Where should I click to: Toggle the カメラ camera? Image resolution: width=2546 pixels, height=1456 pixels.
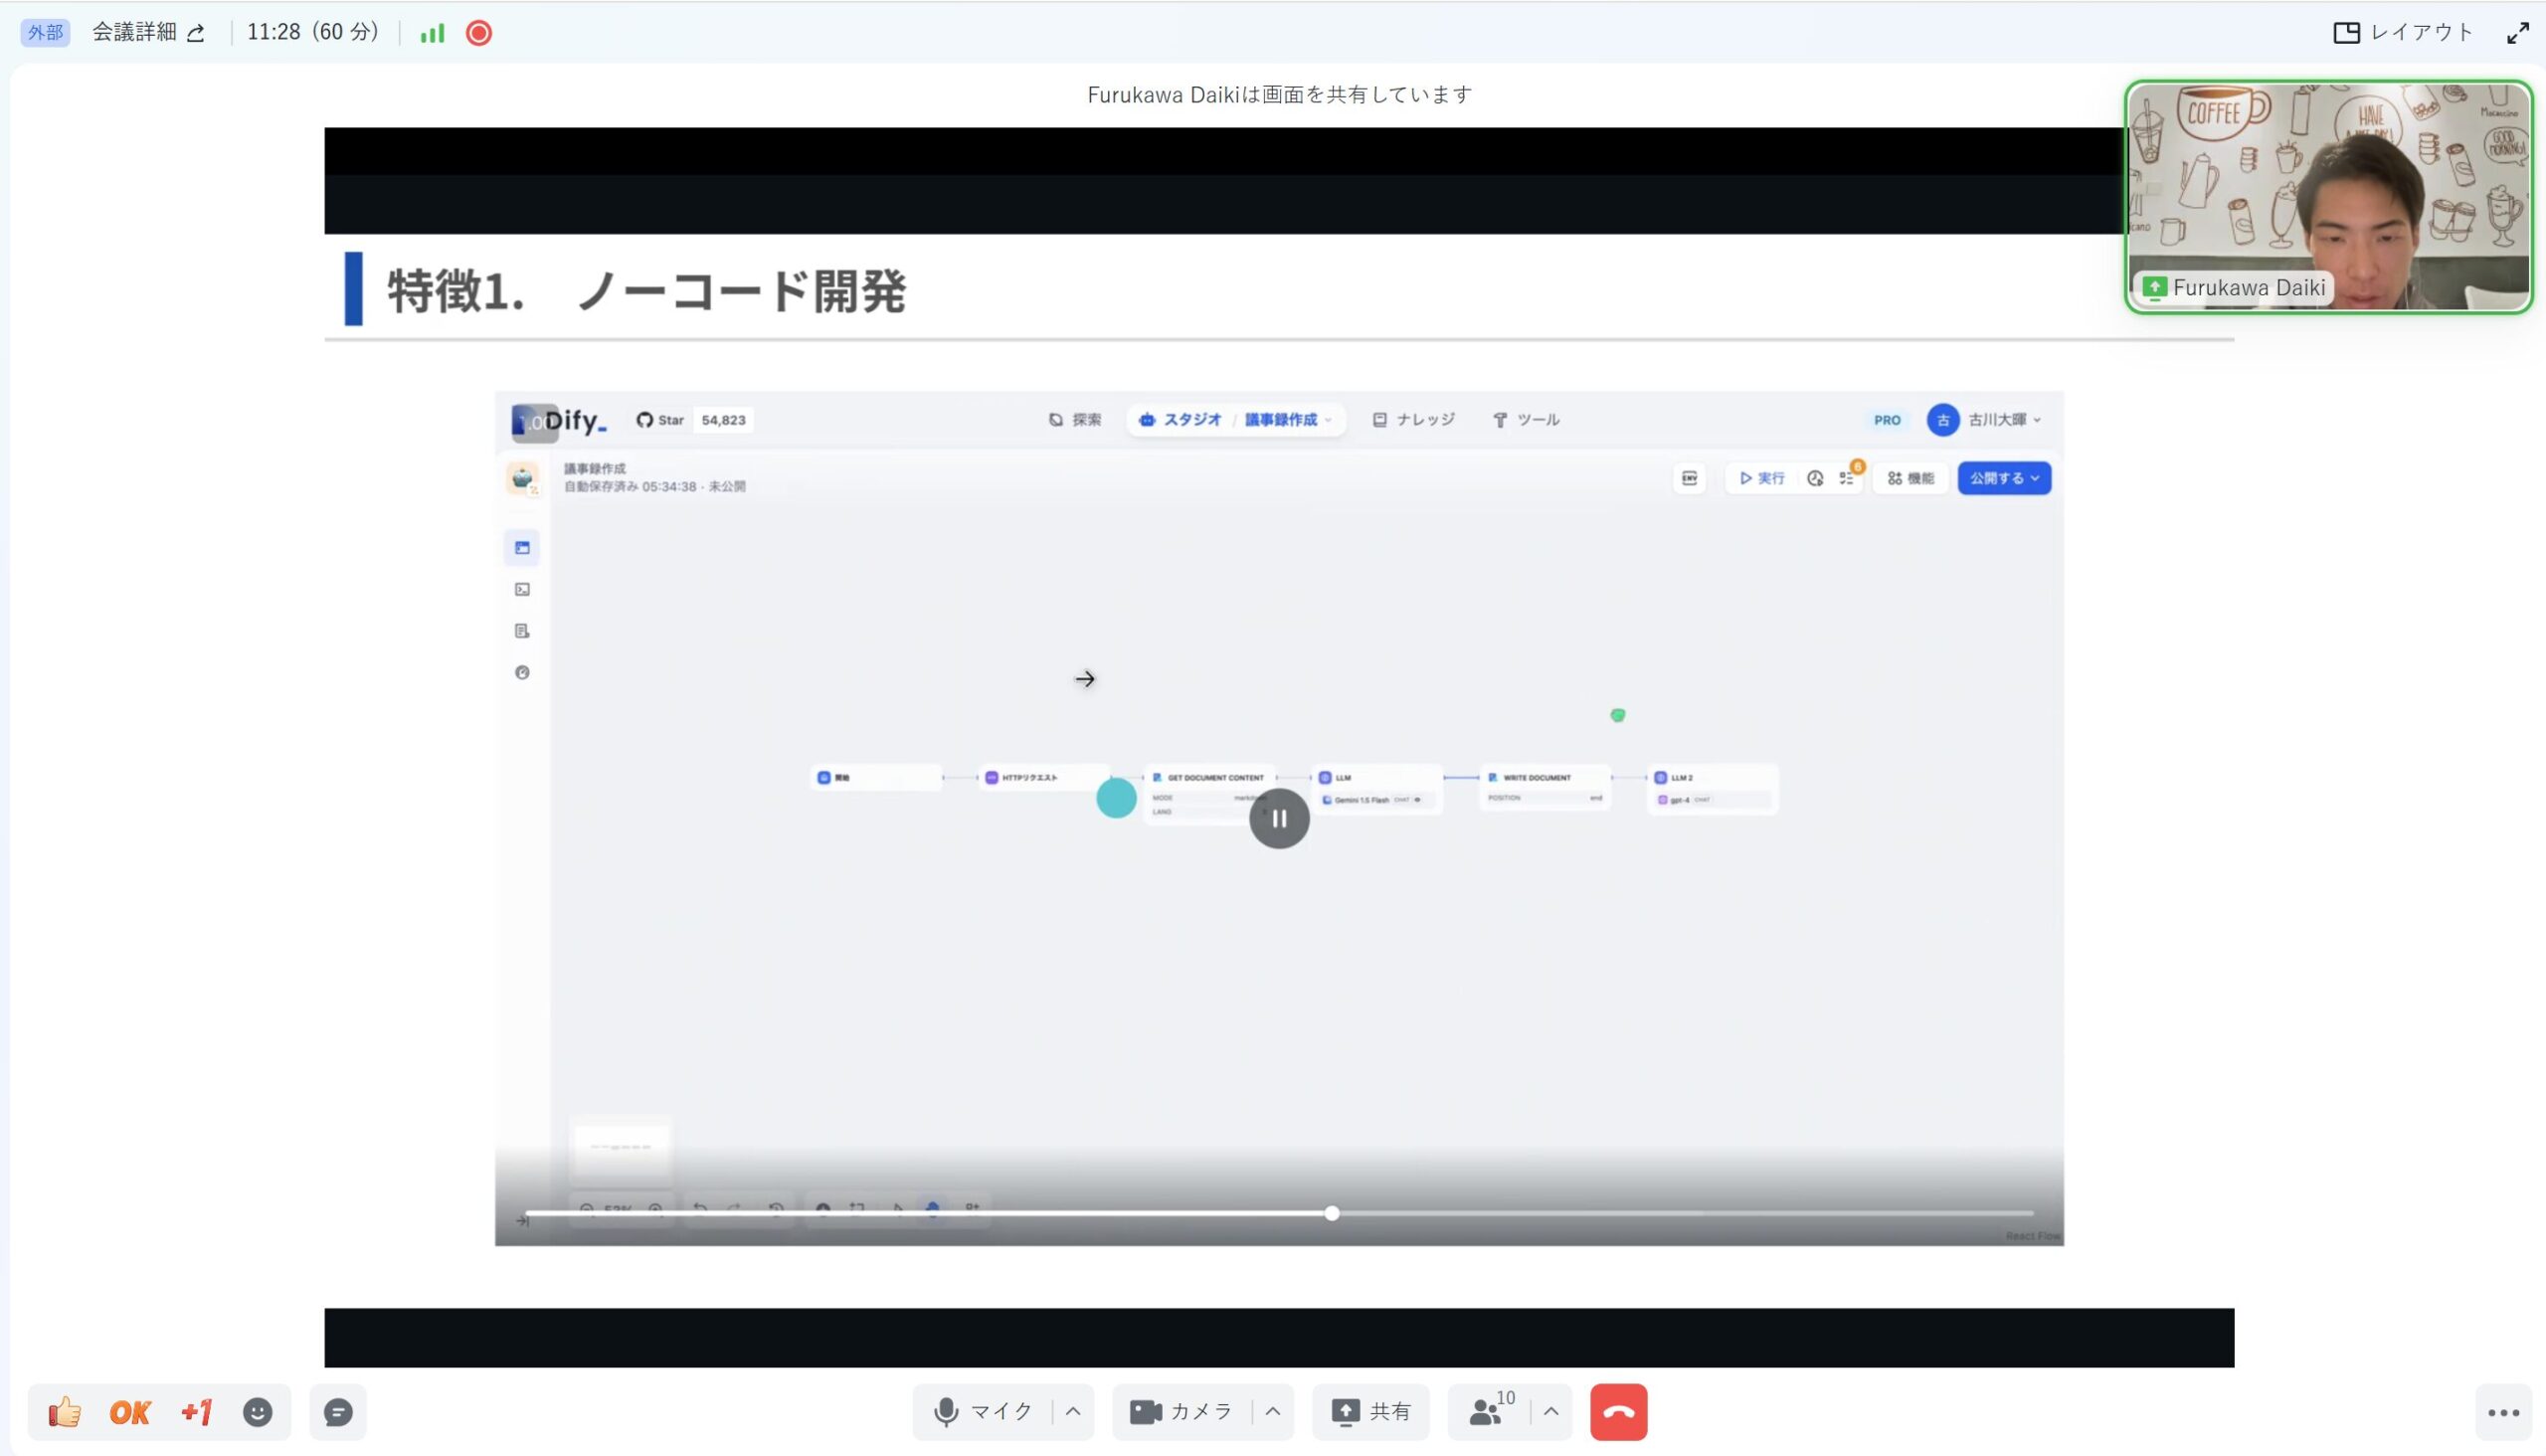[x=1181, y=1411]
